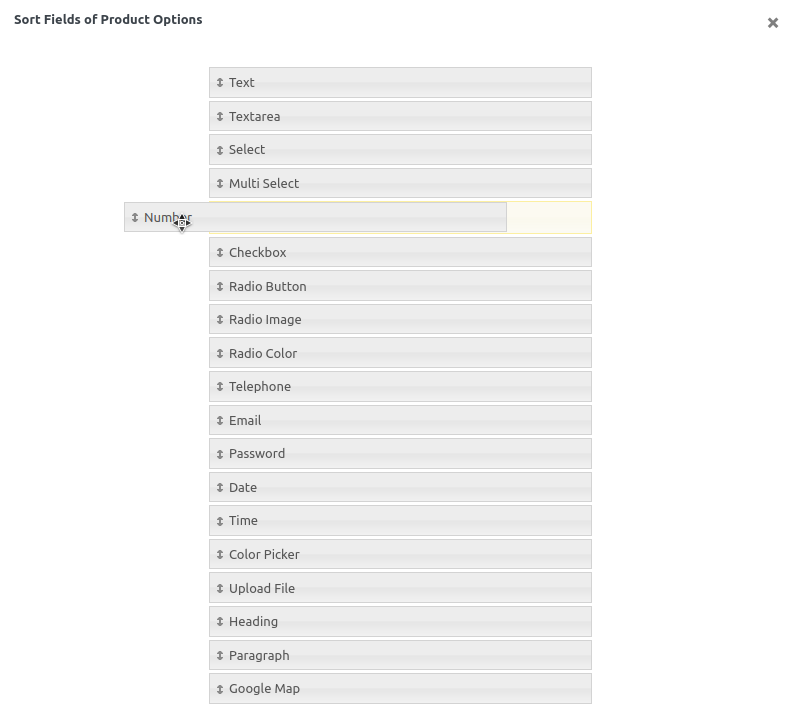Click the Date field row
The image size is (788, 718).
pos(400,488)
